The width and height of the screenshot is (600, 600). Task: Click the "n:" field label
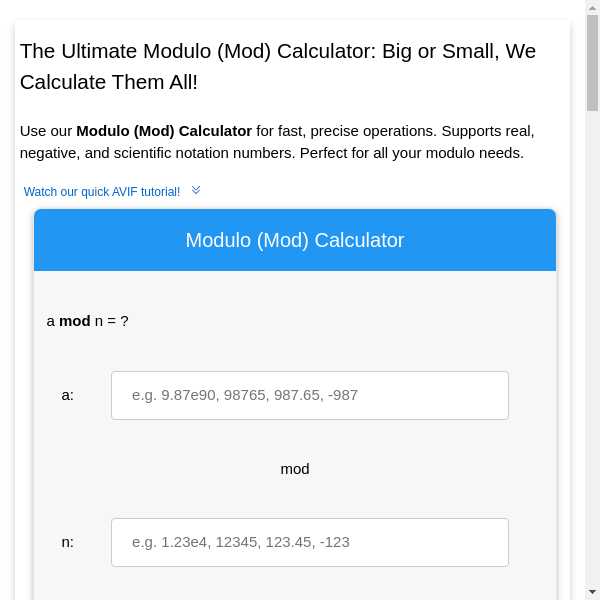(x=68, y=542)
